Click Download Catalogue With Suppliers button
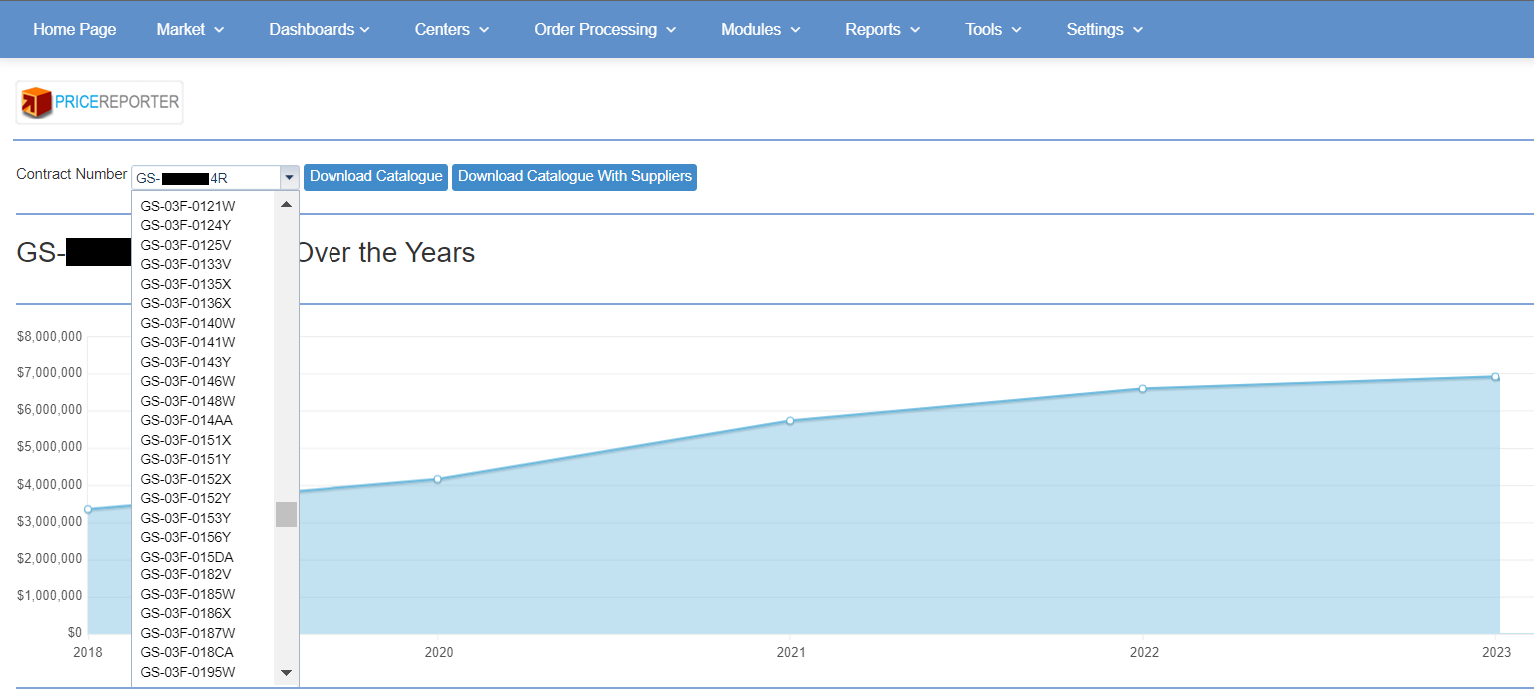The height and width of the screenshot is (690, 1534). click(x=574, y=177)
